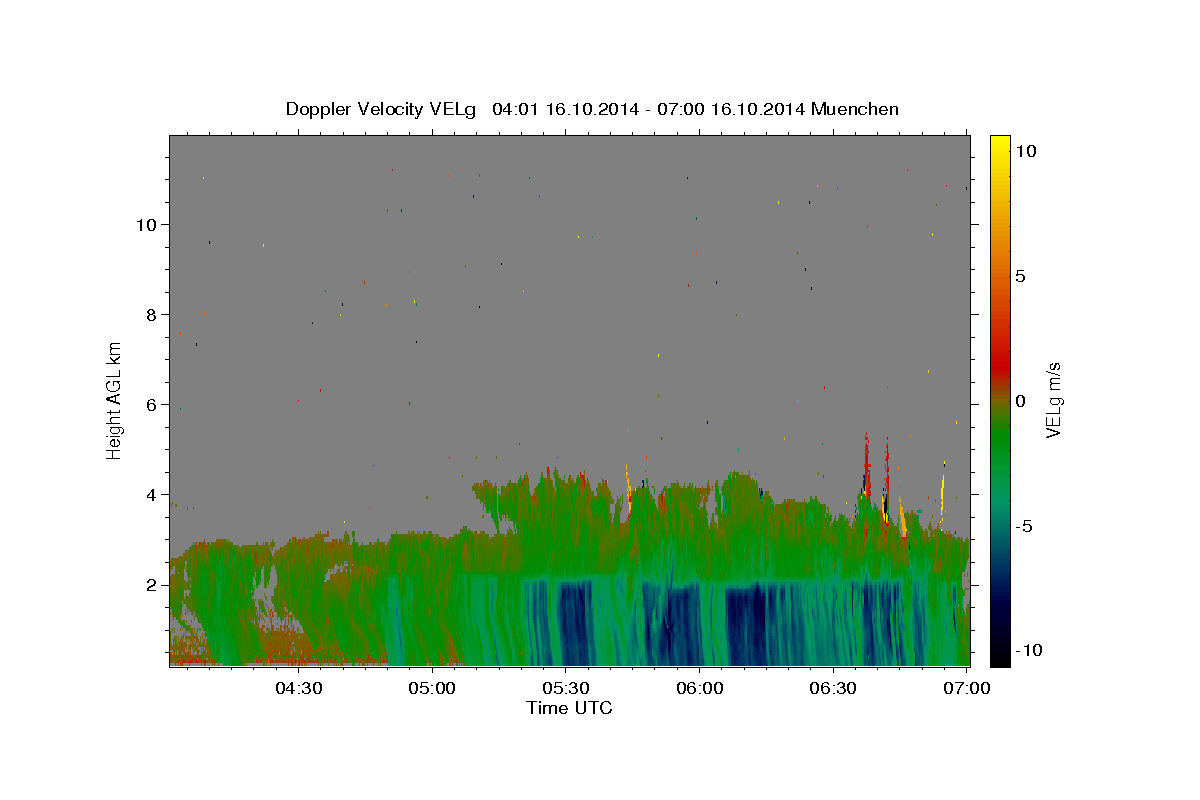The width and height of the screenshot is (1200, 800).
Task: Click the 'Time UTC' axis label
Action: (569, 708)
